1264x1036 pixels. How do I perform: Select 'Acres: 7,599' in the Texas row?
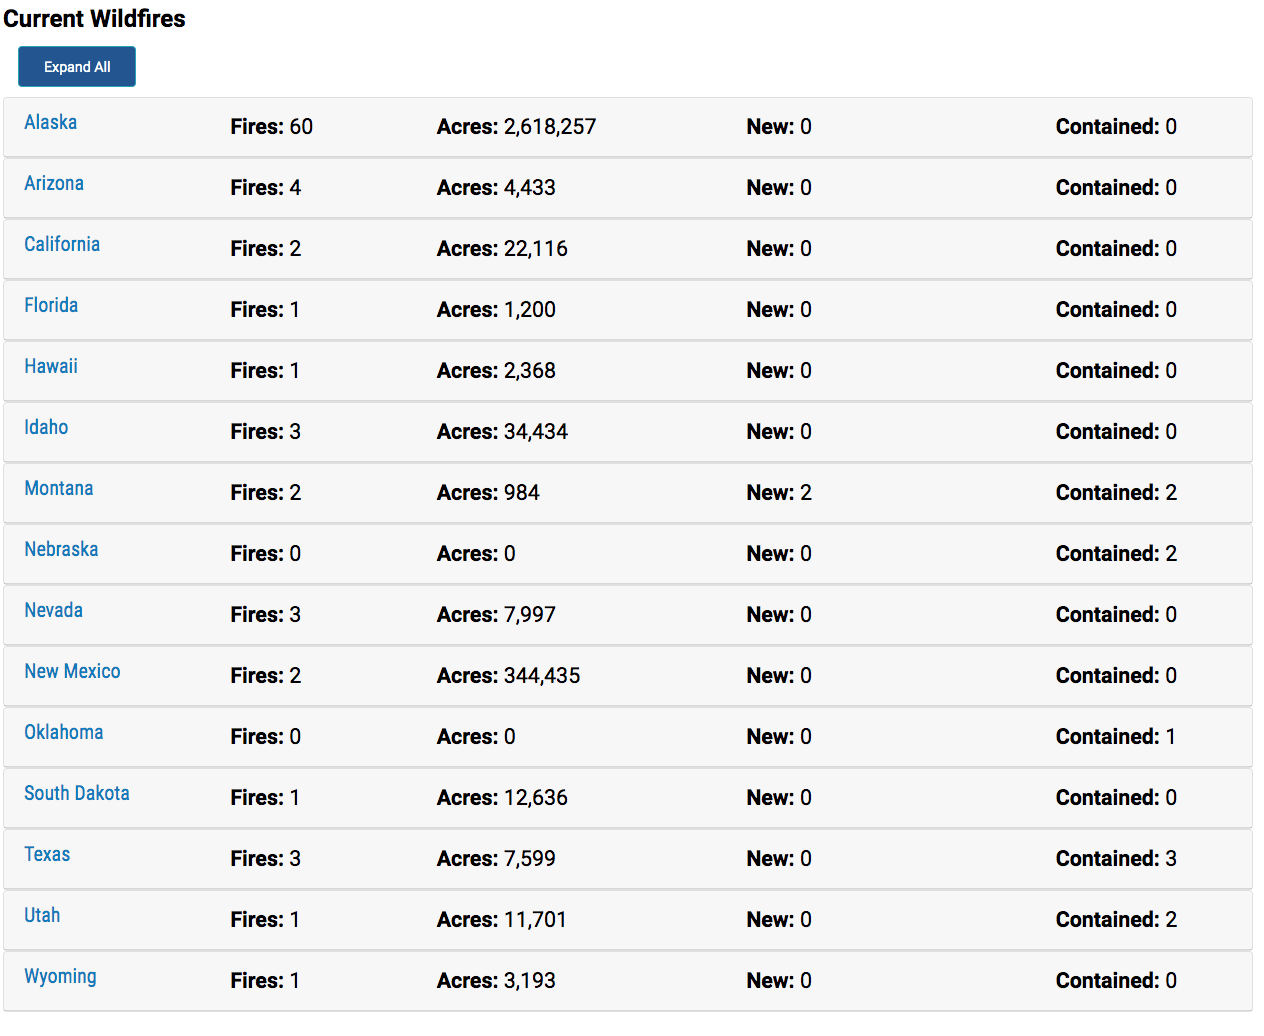pyautogui.click(x=496, y=859)
